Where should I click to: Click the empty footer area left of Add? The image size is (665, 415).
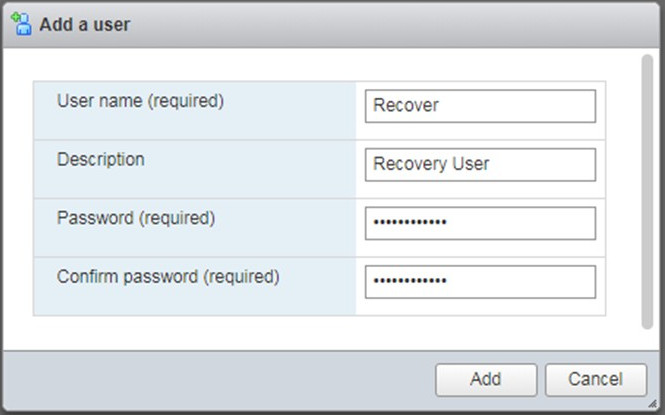pyautogui.click(x=220, y=380)
